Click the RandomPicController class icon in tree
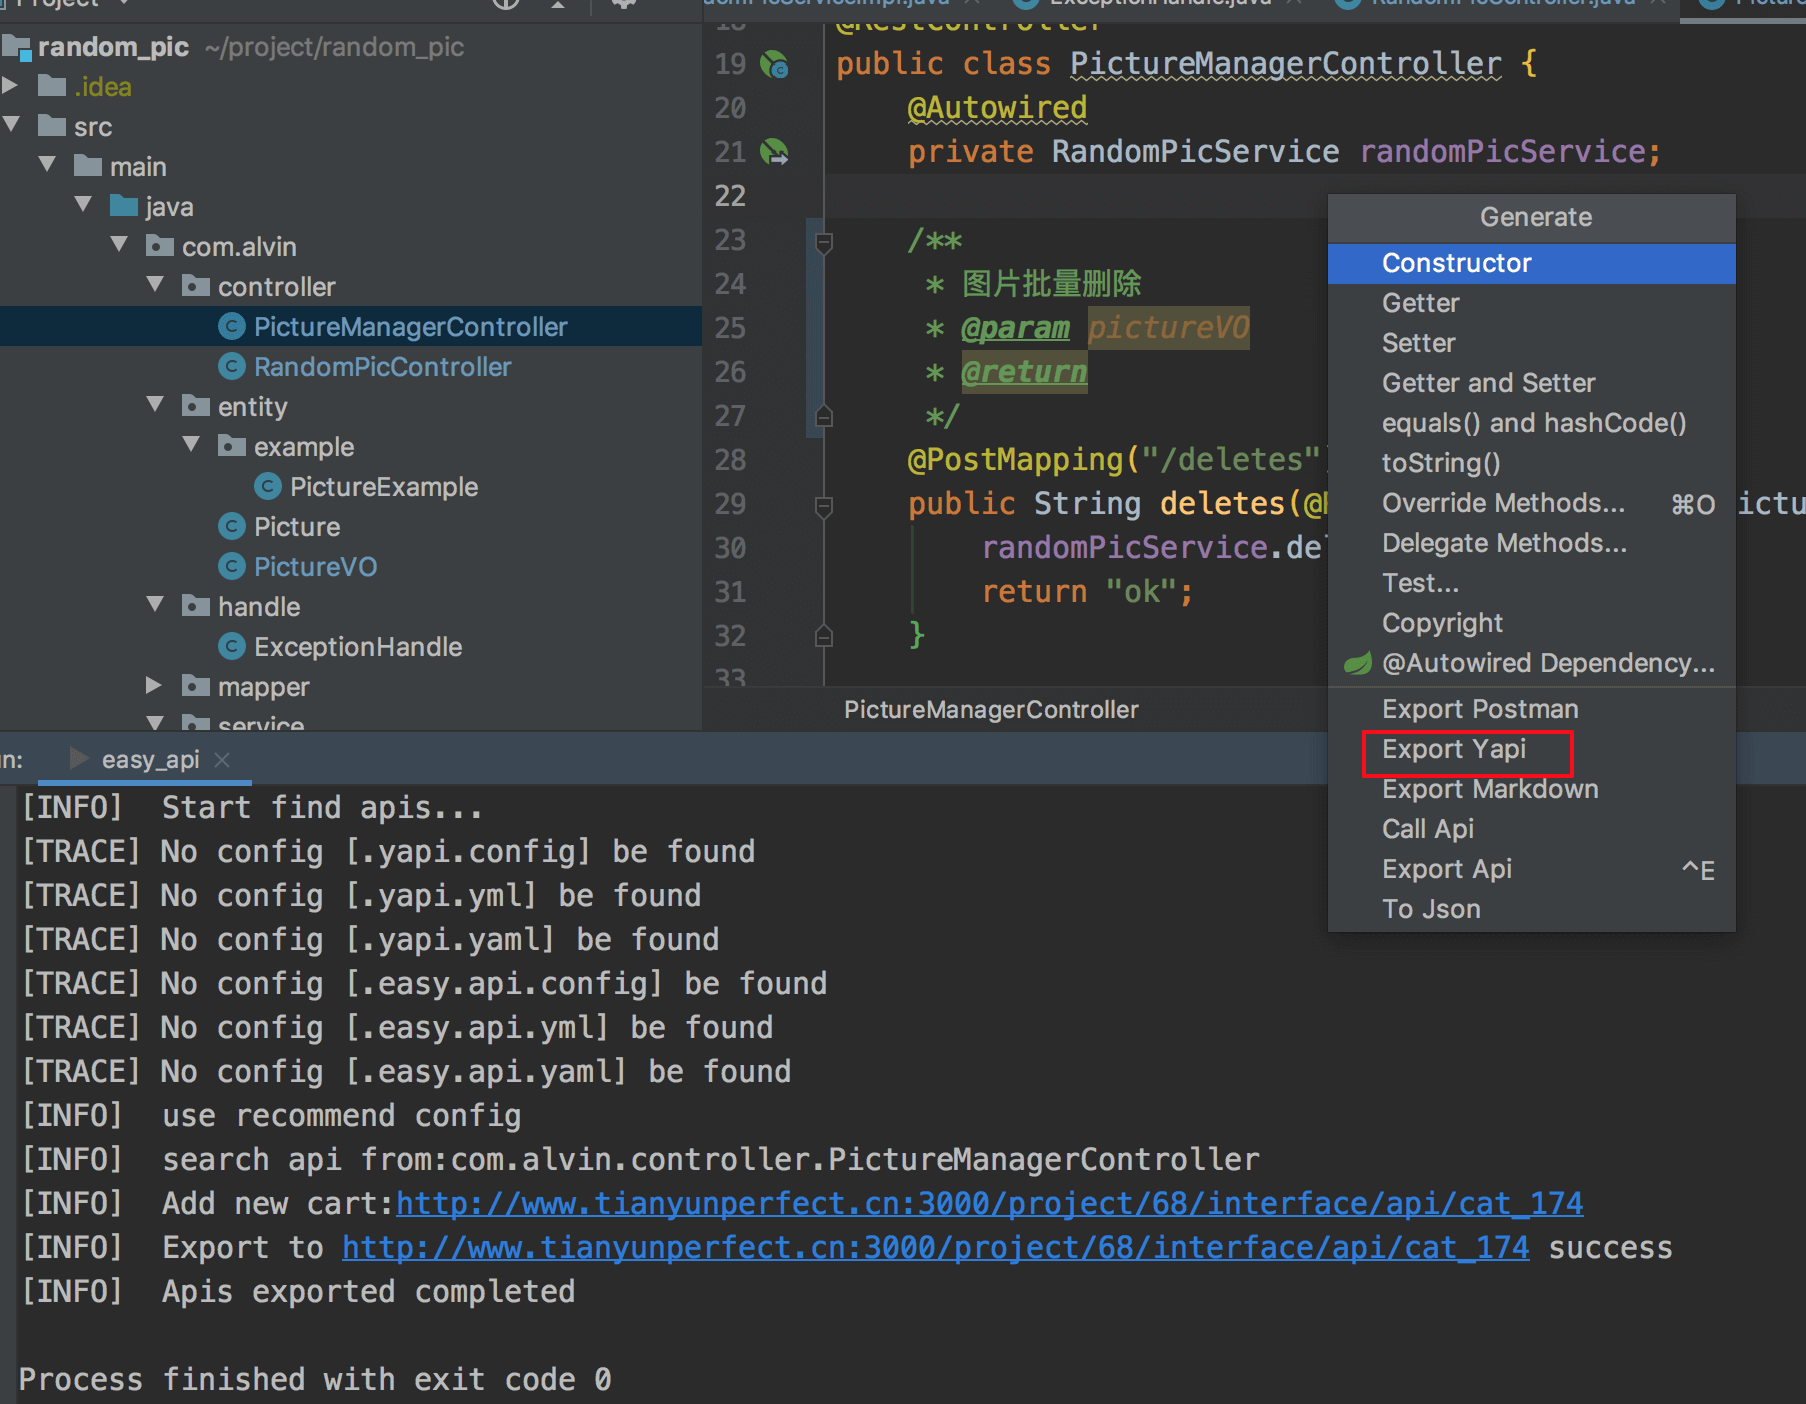The height and width of the screenshot is (1404, 1806). point(232,367)
